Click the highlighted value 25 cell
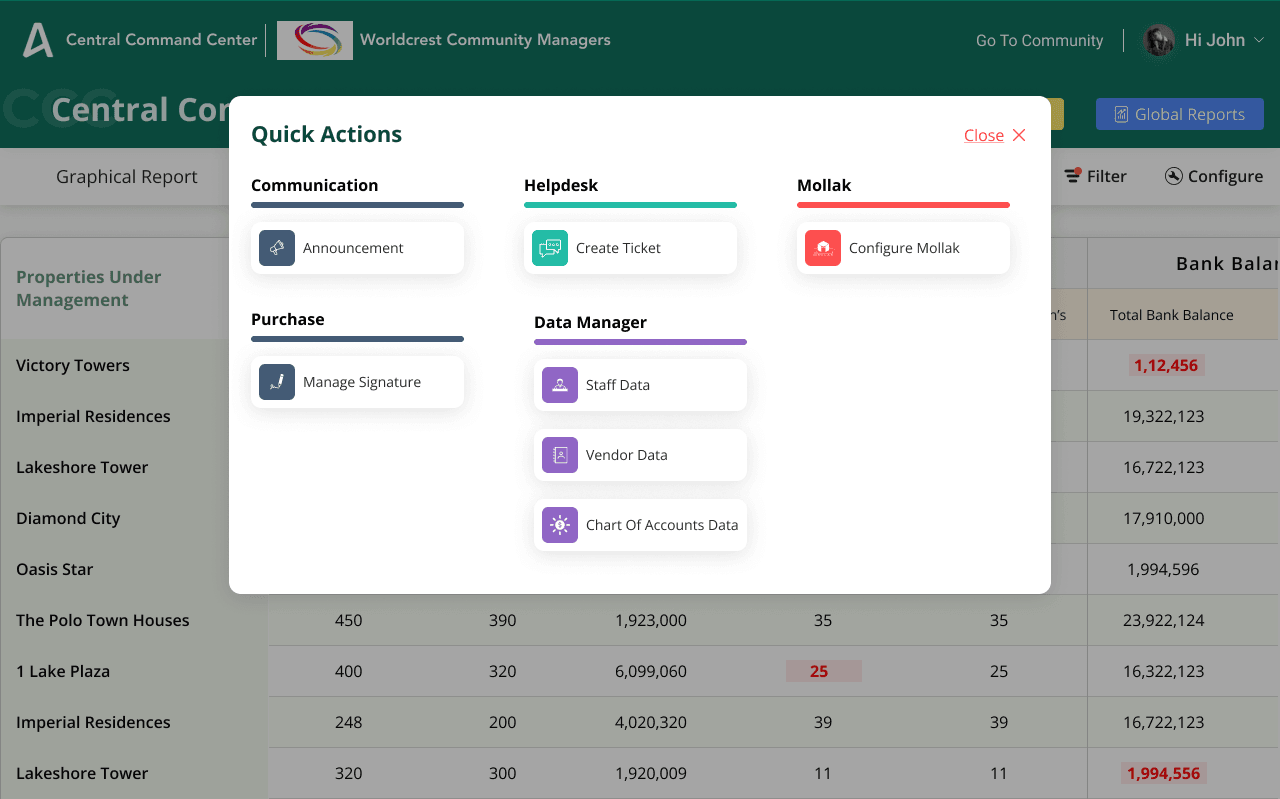The width and height of the screenshot is (1280, 799). (x=823, y=671)
